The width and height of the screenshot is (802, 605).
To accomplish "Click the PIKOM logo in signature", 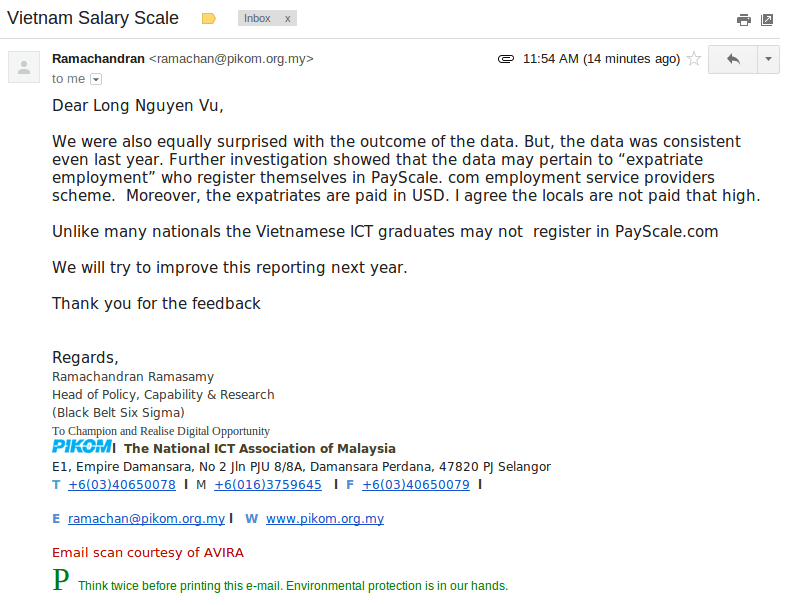I will pos(82,447).
